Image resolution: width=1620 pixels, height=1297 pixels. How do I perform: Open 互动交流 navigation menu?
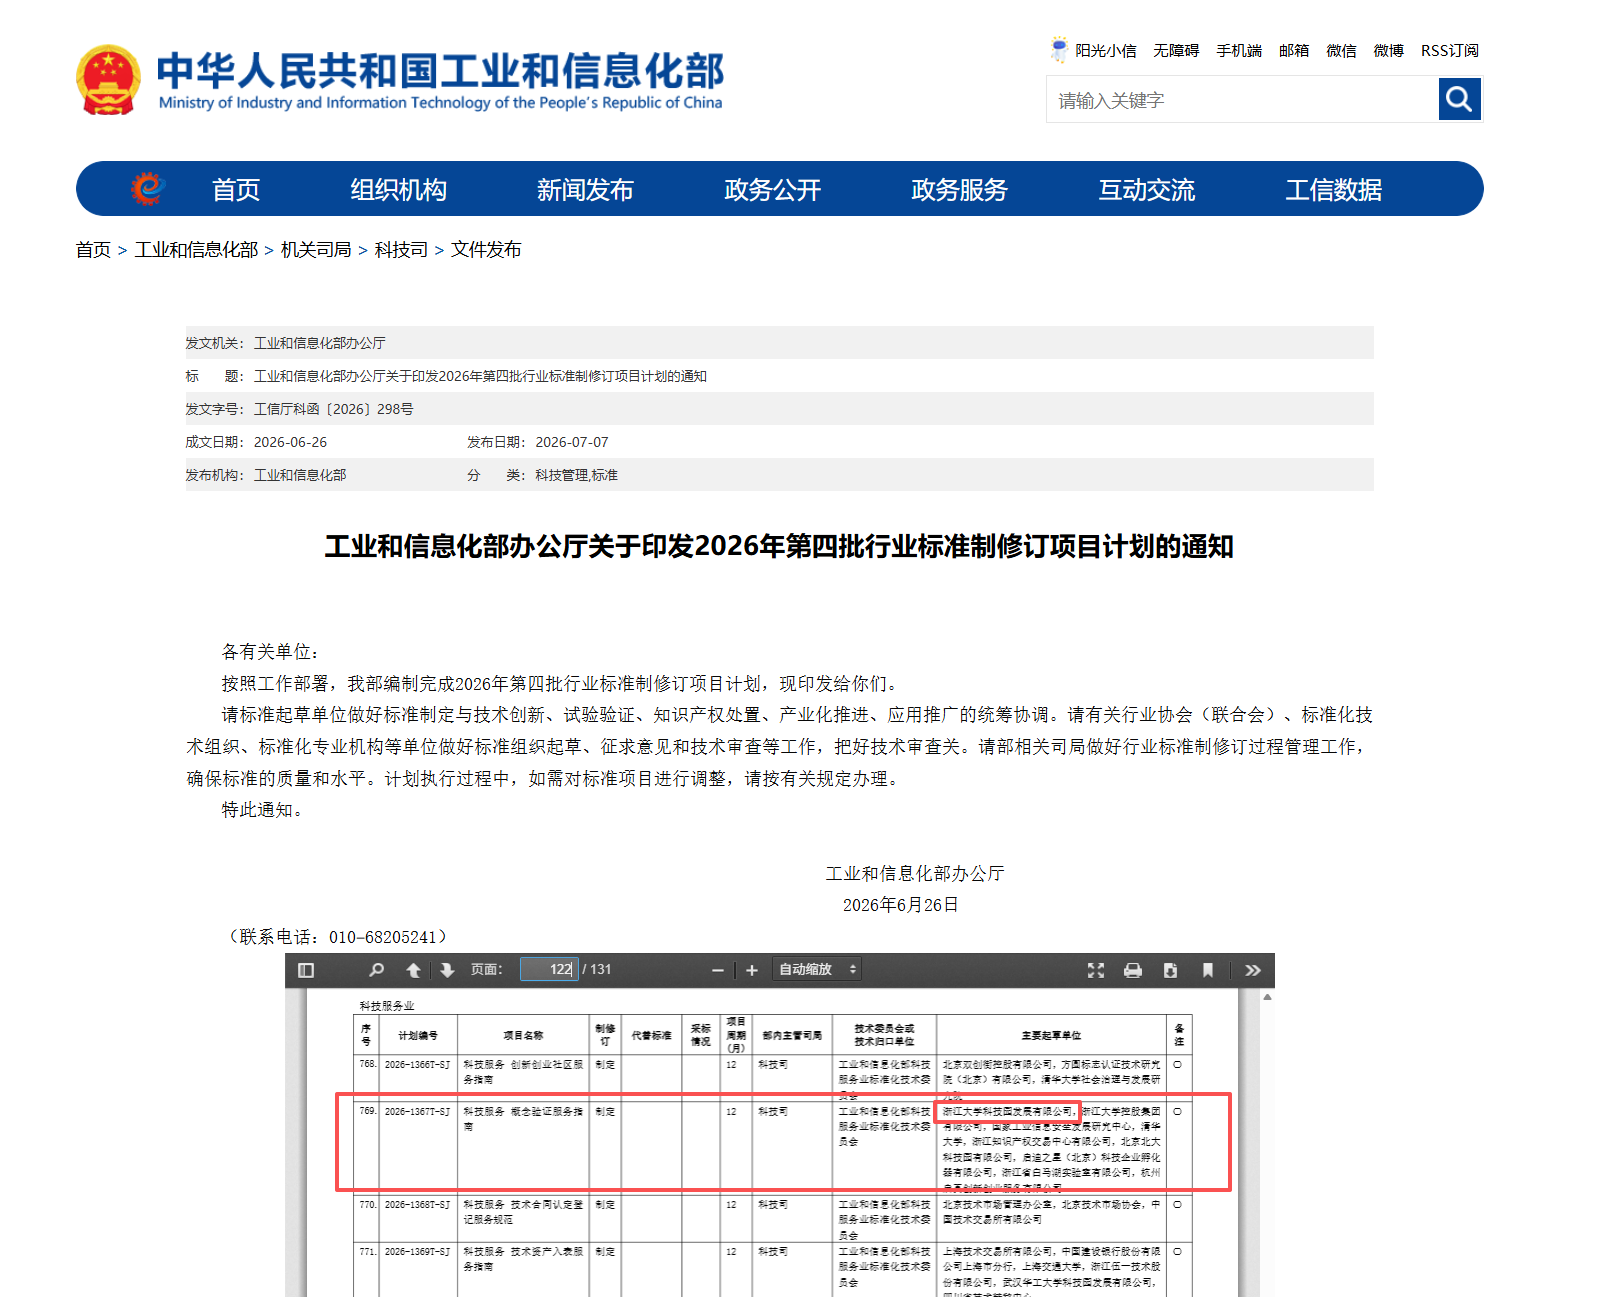click(1147, 189)
